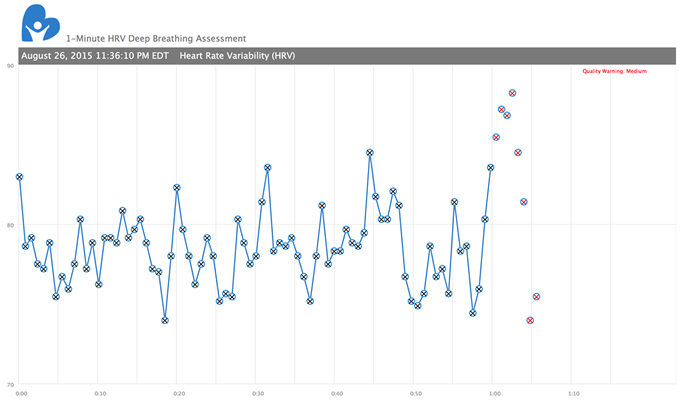This screenshot has width=681, height=404.
Task: Select the 80 value on the y-axis
Action: (10, 225)
